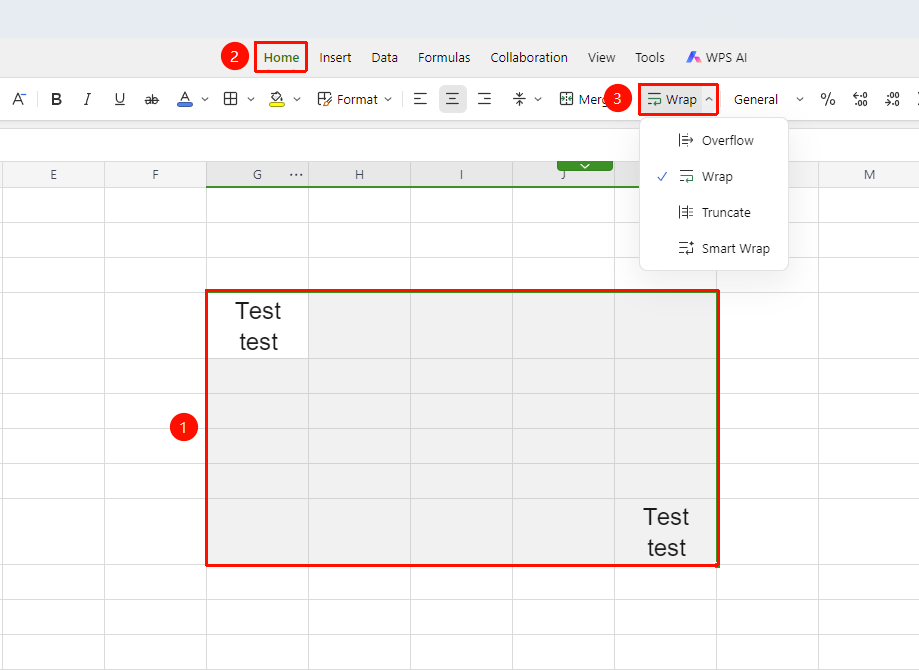Open the borders dropdown arrow
This screenshot has width=919, height=670.
click(x=251, y=100)
